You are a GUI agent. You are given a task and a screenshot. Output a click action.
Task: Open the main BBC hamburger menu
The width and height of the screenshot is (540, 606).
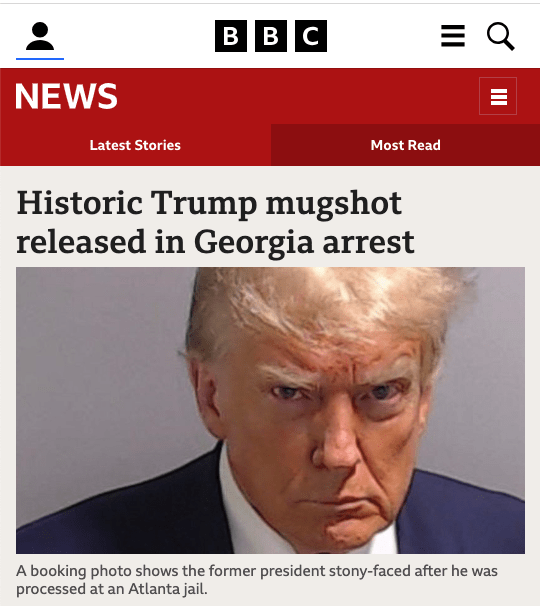[x=453, y=36]
